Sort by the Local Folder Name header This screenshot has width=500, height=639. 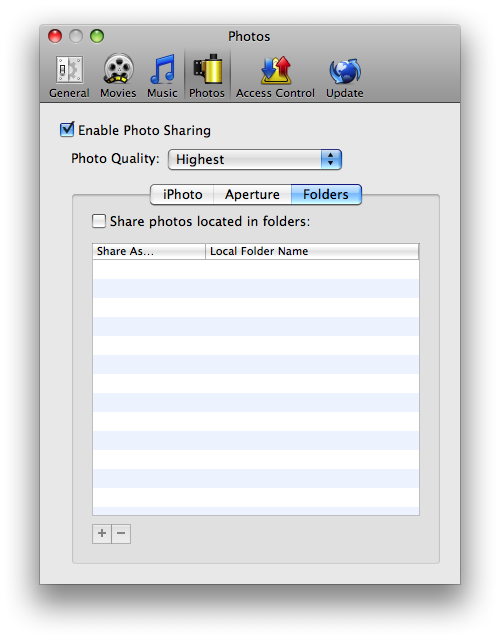tap(312, 251)
